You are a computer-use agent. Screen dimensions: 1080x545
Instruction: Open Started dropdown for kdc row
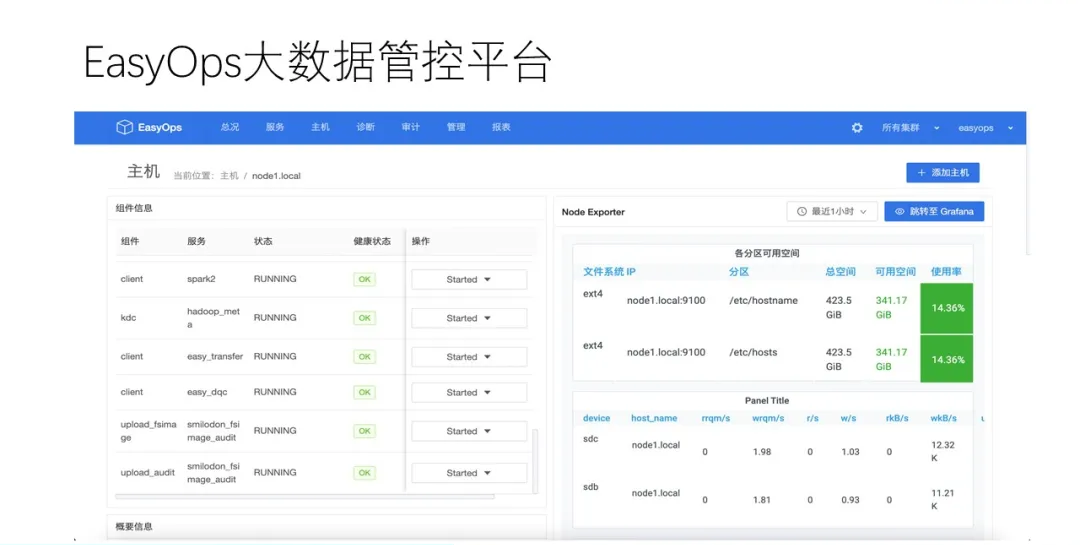(x=469, y=318)
